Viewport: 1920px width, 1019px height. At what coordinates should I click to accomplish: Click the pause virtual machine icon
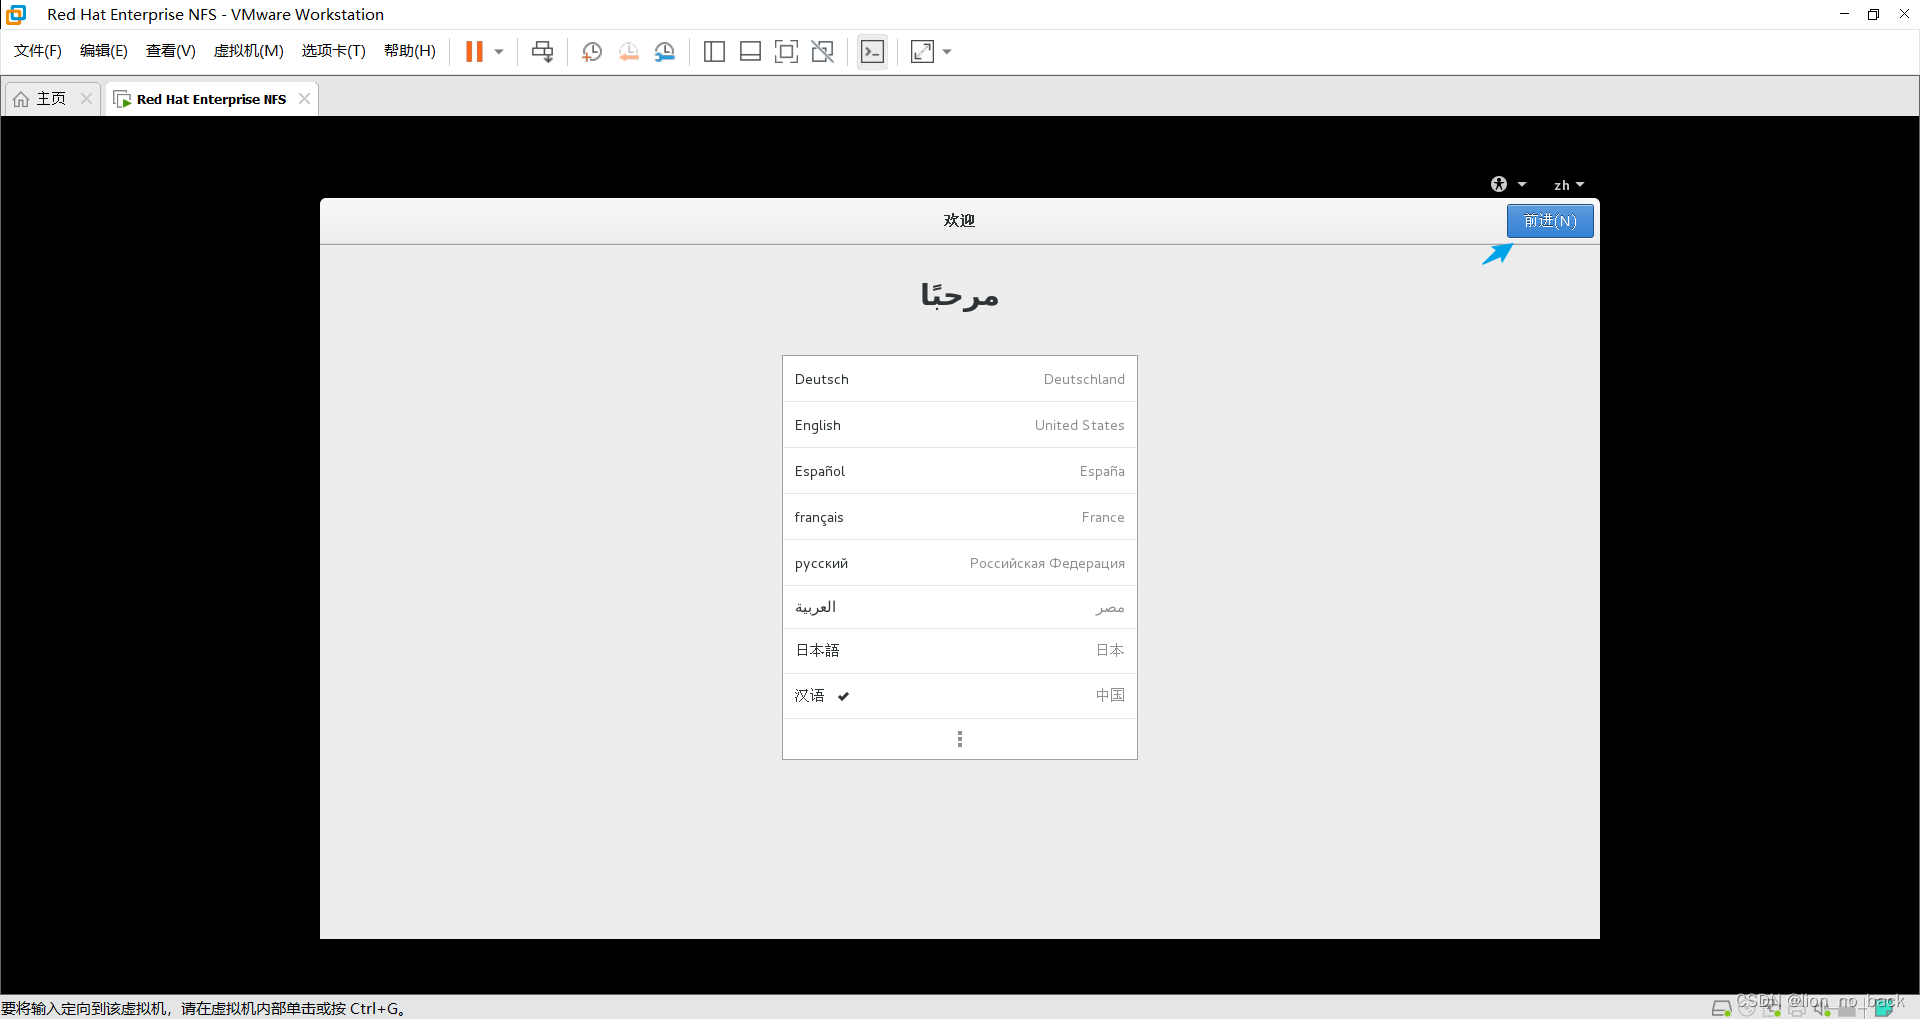474,51
